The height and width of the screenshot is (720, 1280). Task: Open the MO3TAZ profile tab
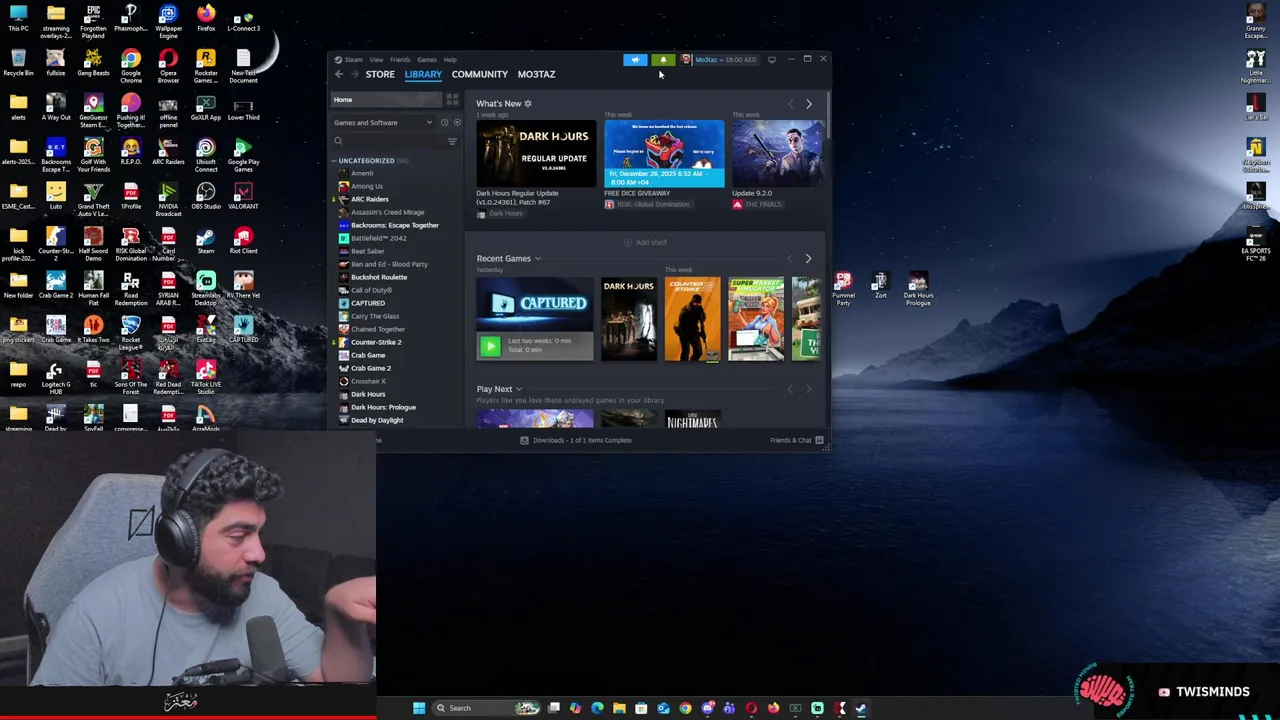[x=536, y=74]
